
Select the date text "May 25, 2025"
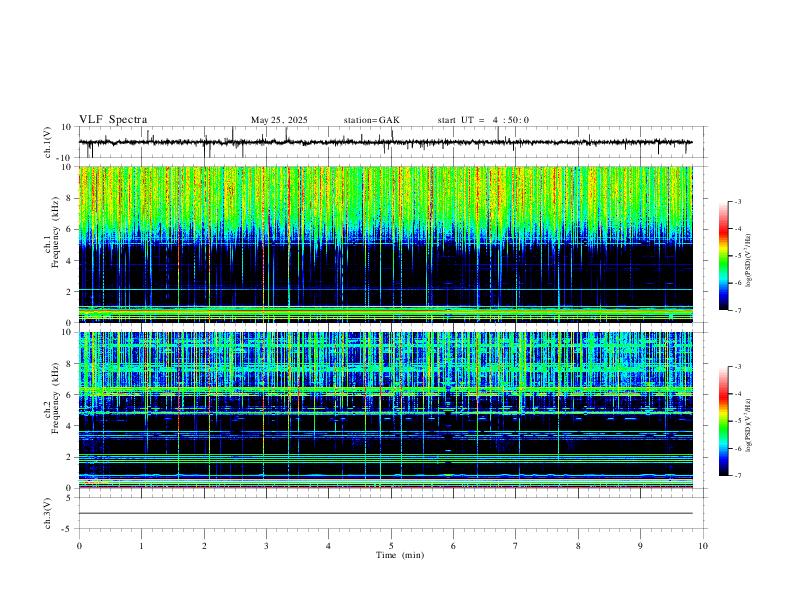pyautogui.click(x=279, y=120)
